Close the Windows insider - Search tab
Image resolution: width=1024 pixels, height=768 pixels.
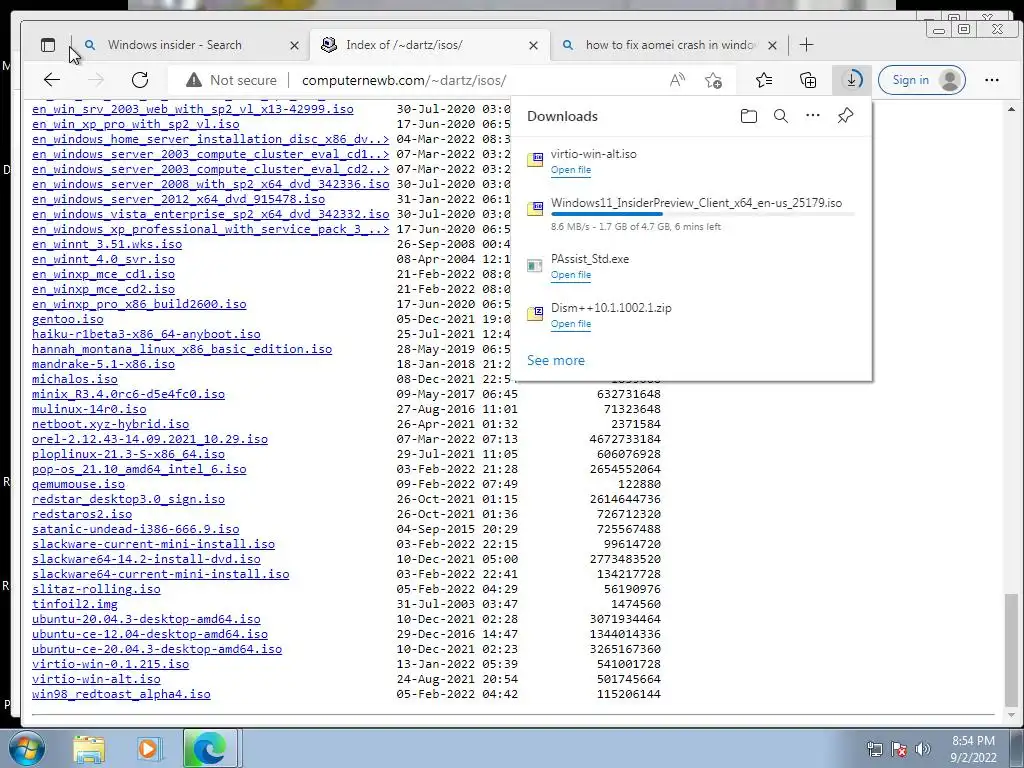(x=295, y=46)
